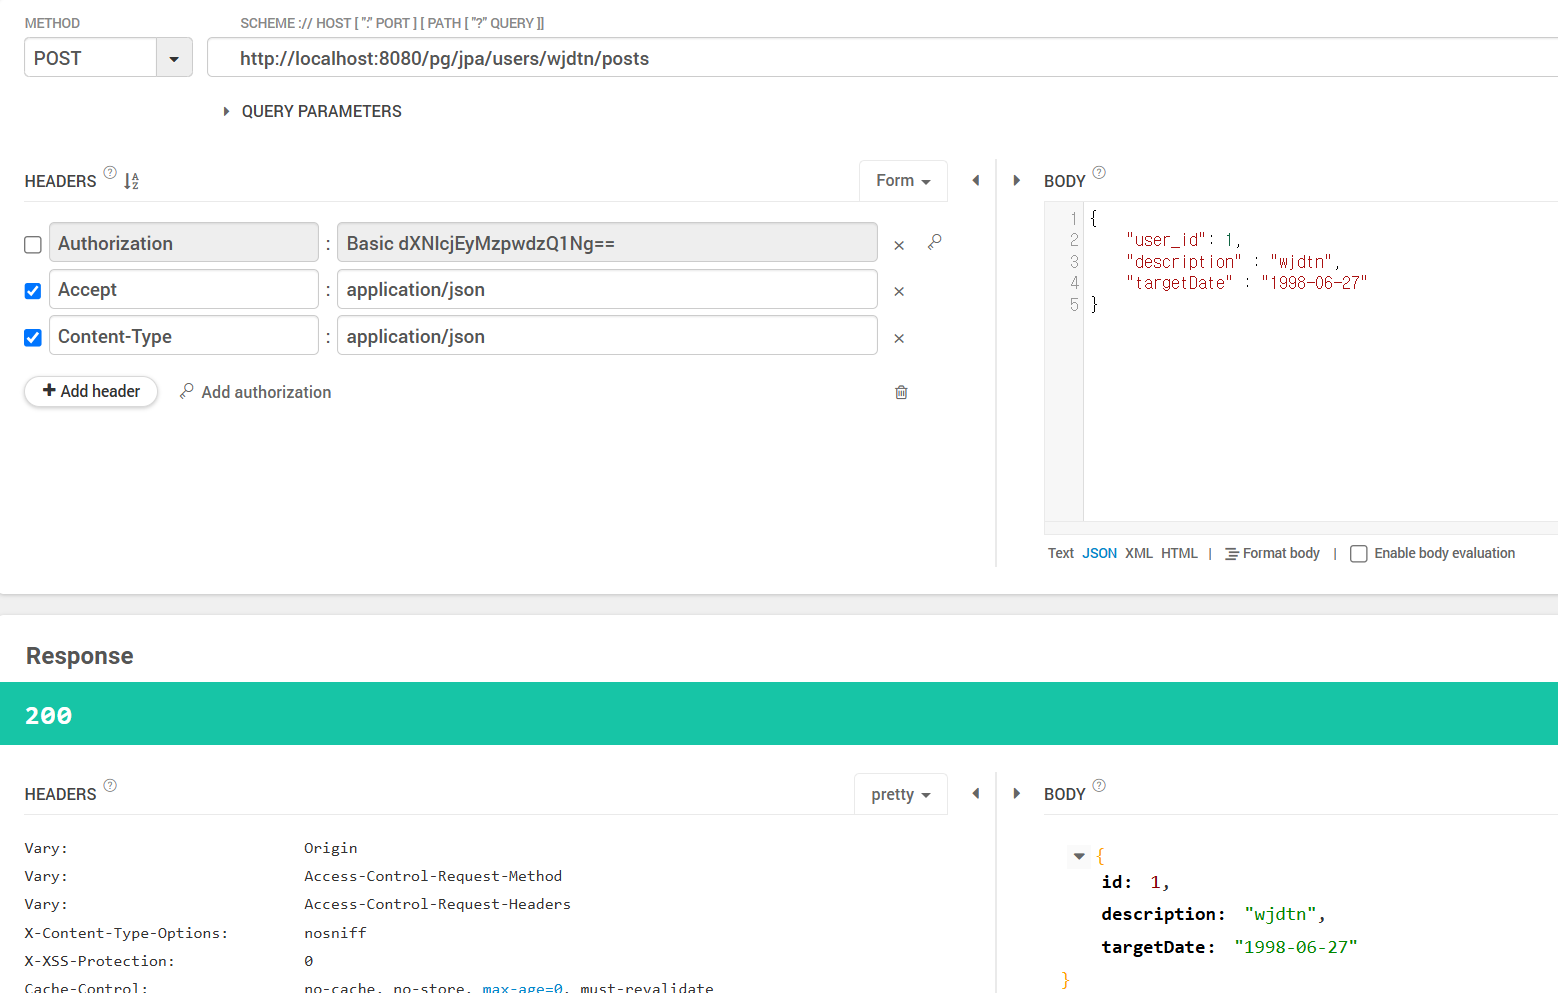Enable the Authorization header checkbox
The width and height of the screenshot is (1558, 993).
coord(33,244)
